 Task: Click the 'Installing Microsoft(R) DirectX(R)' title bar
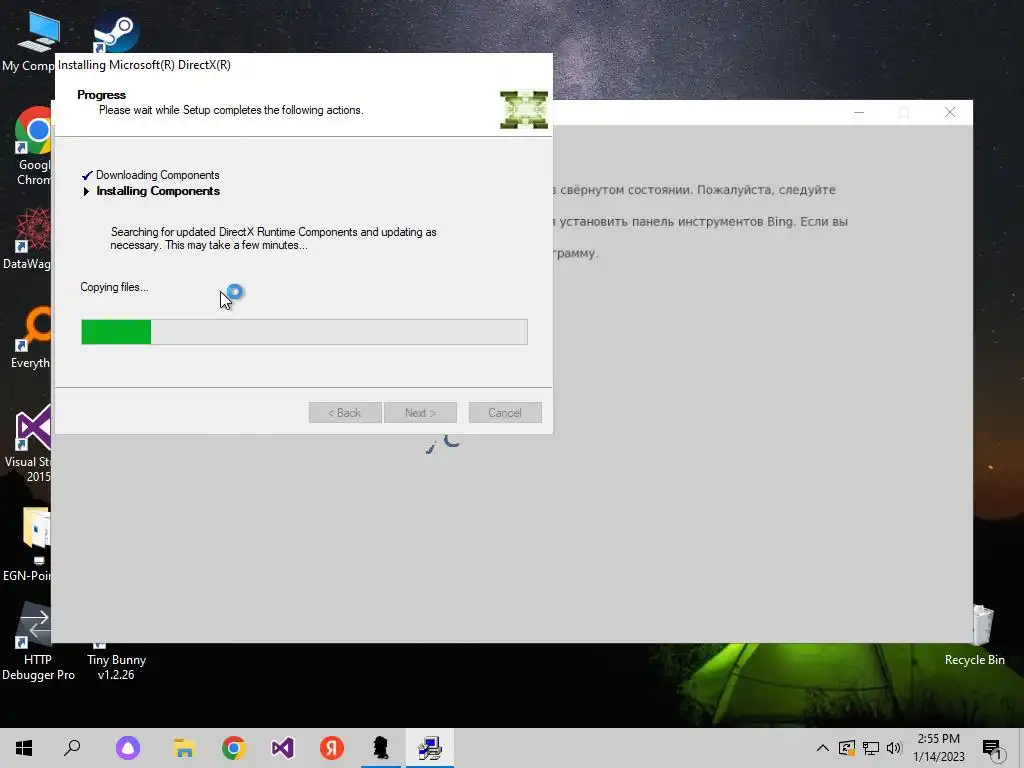tap(304, 65)
